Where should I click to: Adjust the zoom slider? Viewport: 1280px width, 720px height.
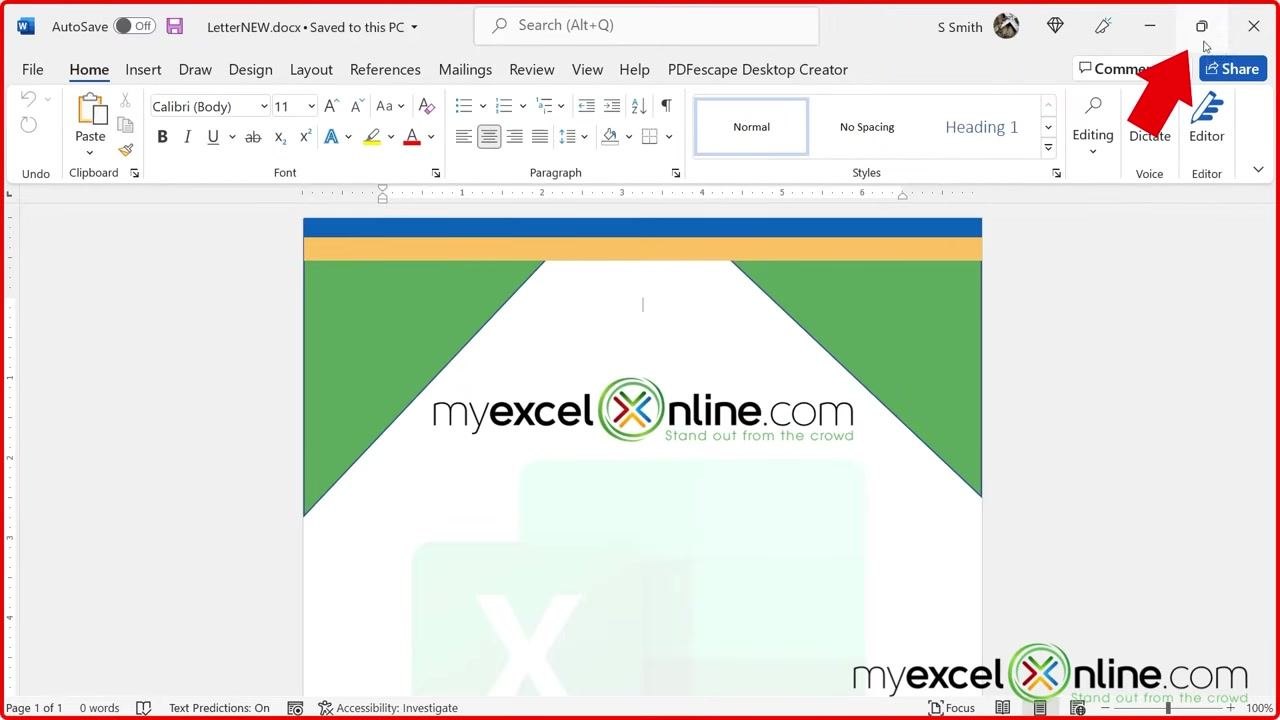click(x=1167, y=708)
